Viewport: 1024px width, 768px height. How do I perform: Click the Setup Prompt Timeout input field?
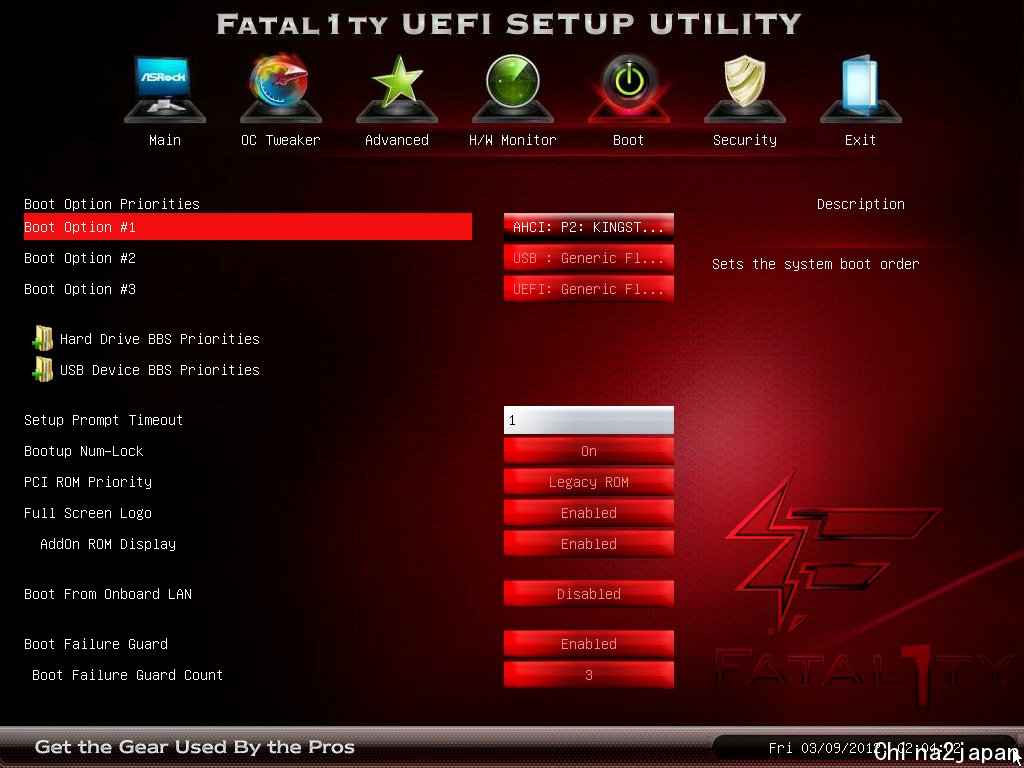click(x=588, y=420)
